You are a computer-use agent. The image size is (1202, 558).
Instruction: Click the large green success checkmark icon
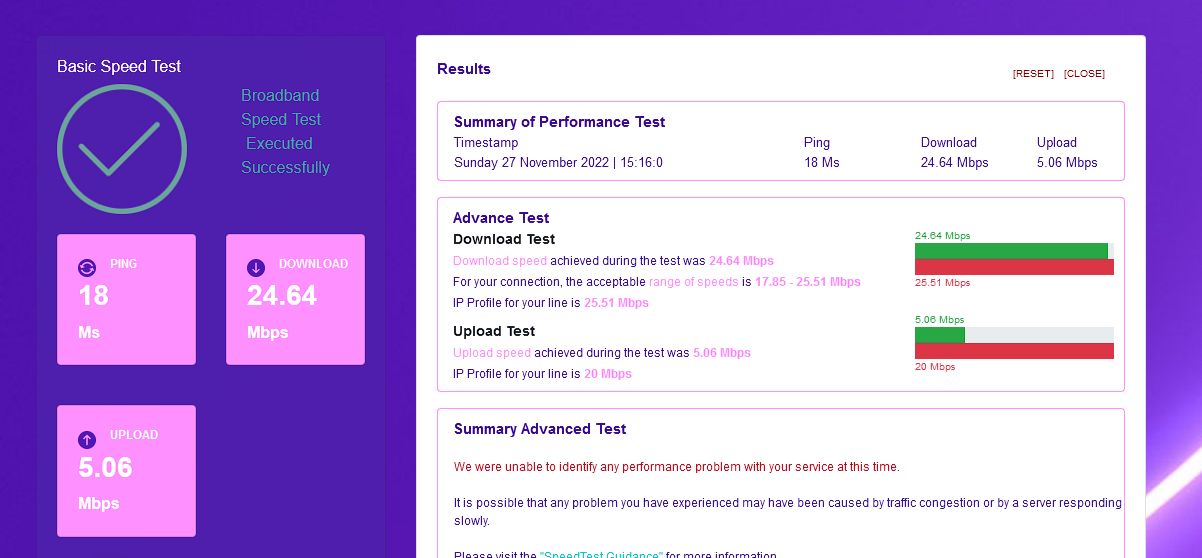[x=121, y=149]
